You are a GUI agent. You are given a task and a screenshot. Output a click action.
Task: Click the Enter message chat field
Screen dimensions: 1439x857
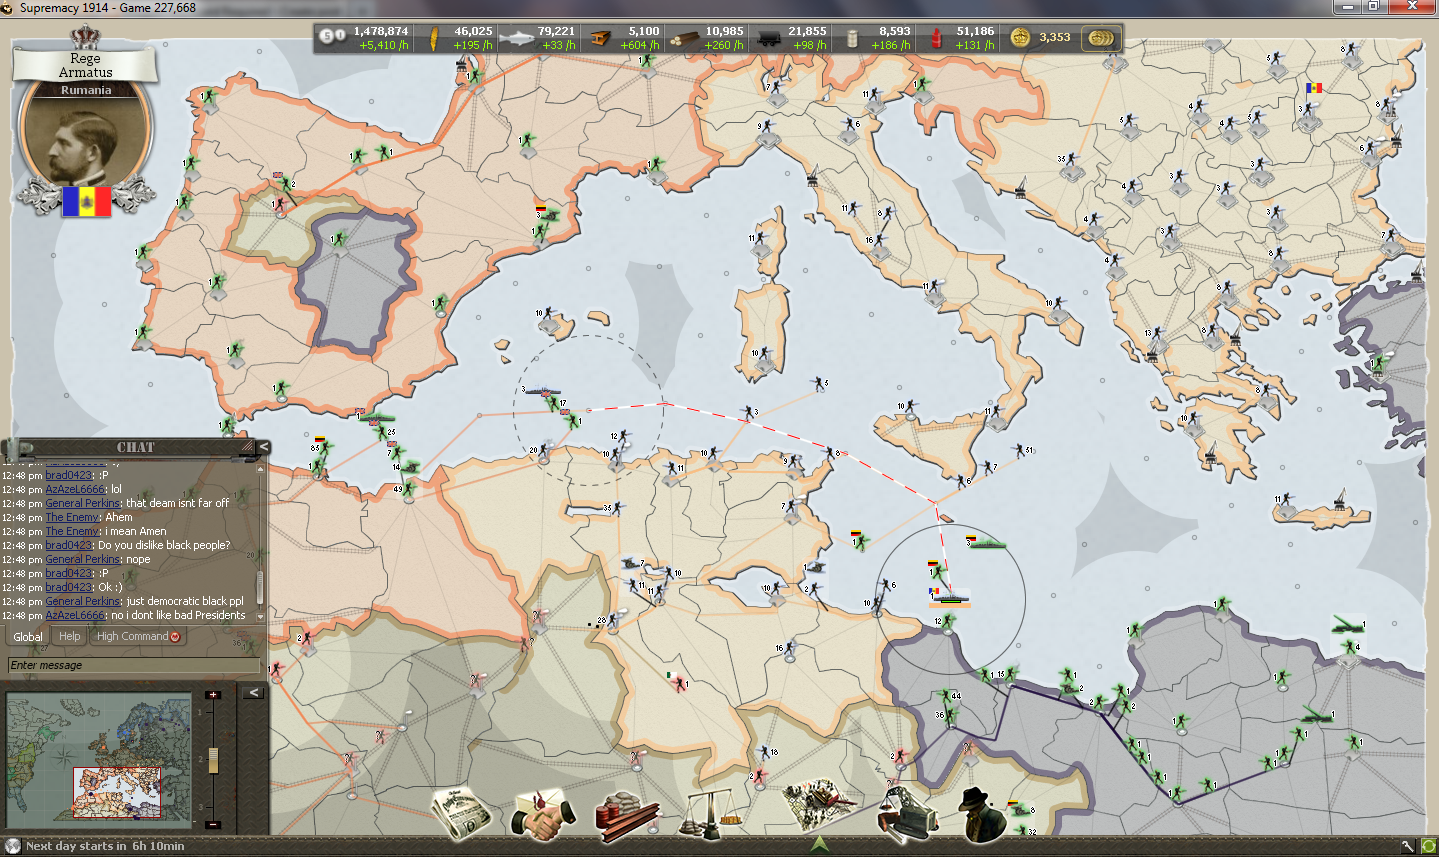coord(133,665)
